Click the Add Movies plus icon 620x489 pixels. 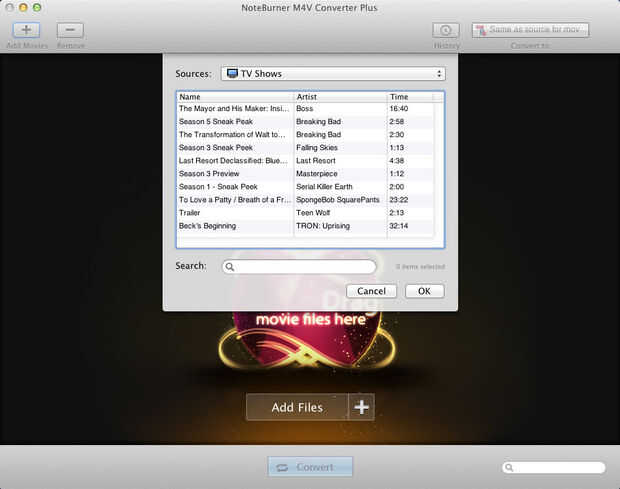pyautogui.click(x=26, y=30)
